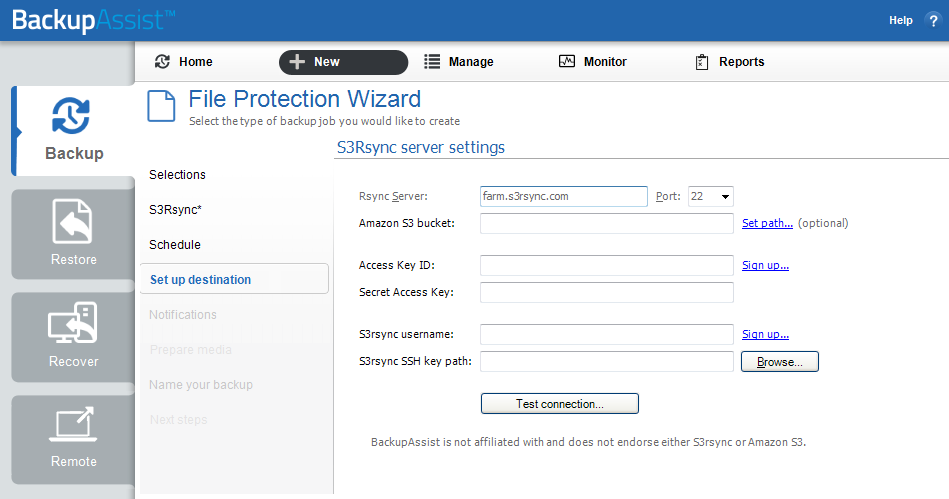
Task: Select the Notifications wizard step
Action: tap(183, 315)
